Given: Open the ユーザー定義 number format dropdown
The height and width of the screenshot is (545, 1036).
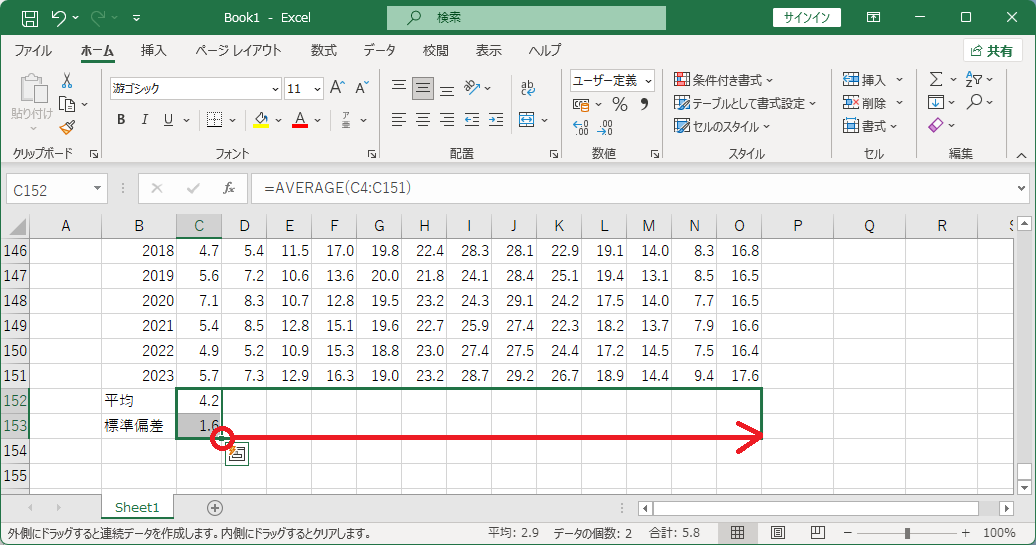Looking at the screenshot, I should click(648, 81).
